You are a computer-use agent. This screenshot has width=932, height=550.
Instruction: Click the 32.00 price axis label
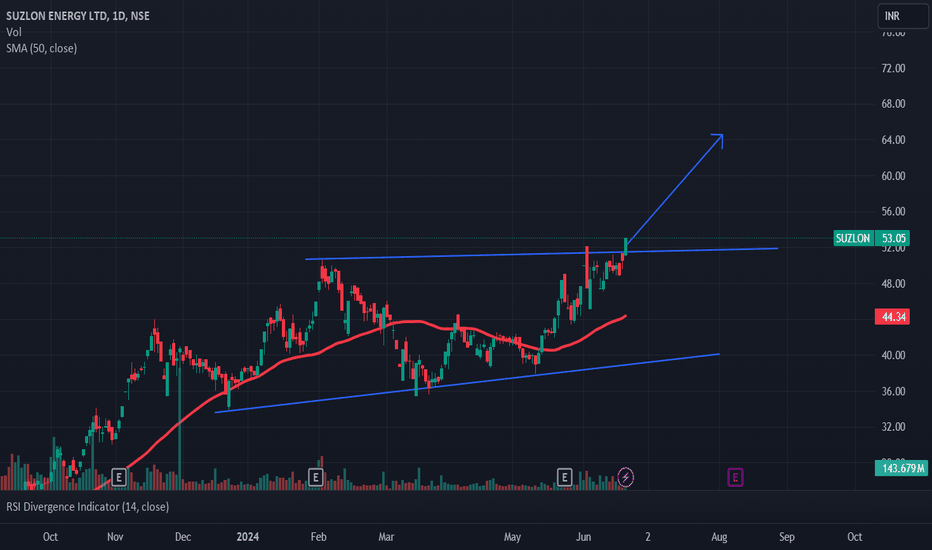pyautogui.click(x=893, y=427)
